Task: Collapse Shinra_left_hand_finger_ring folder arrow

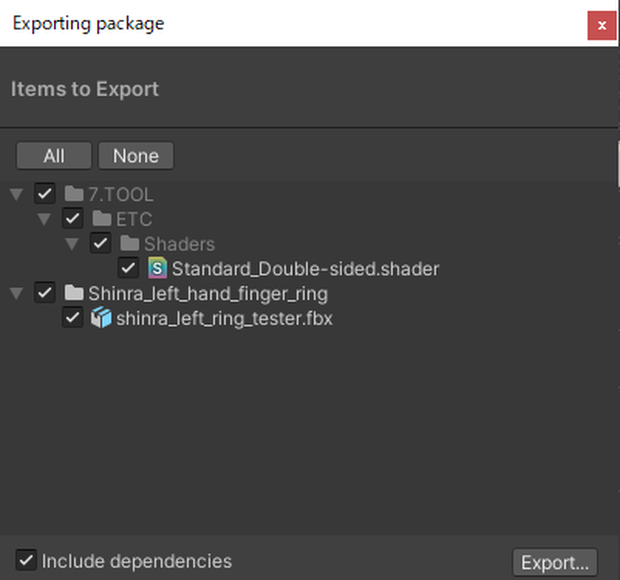Action: tap(17, 294)
